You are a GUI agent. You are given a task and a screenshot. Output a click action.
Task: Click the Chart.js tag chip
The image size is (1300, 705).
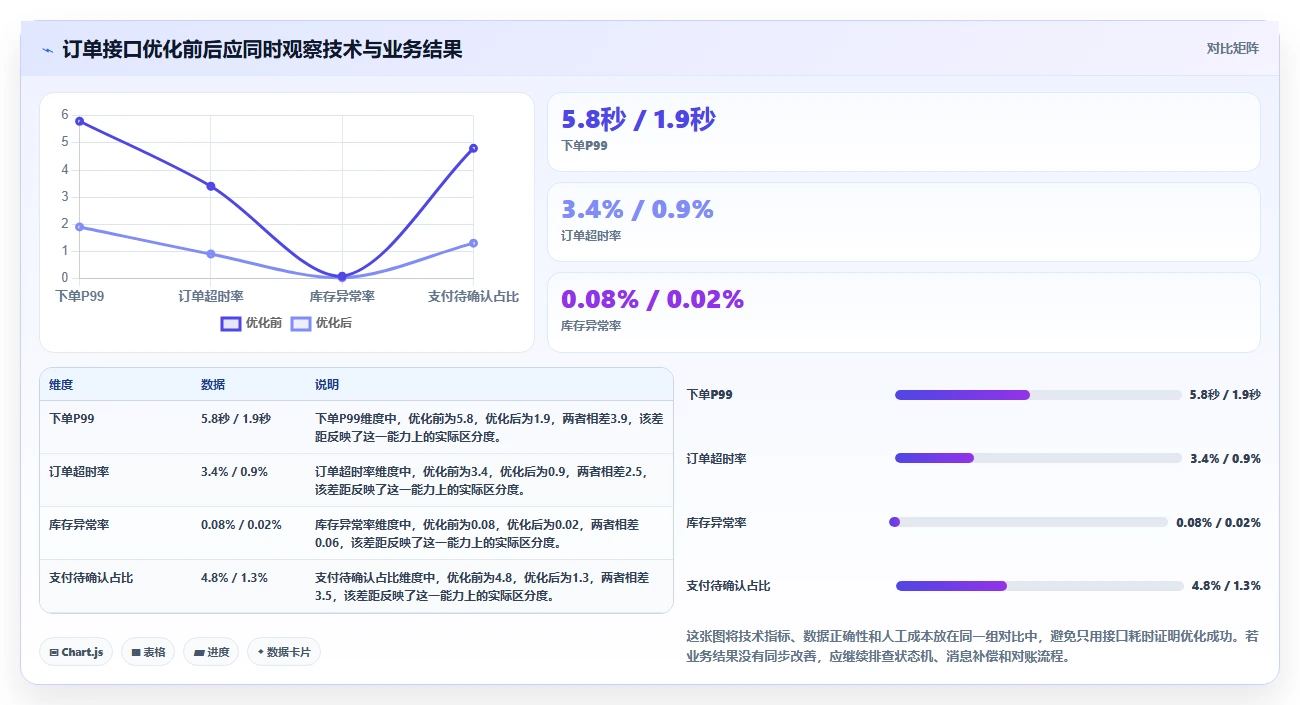point(76,652)
